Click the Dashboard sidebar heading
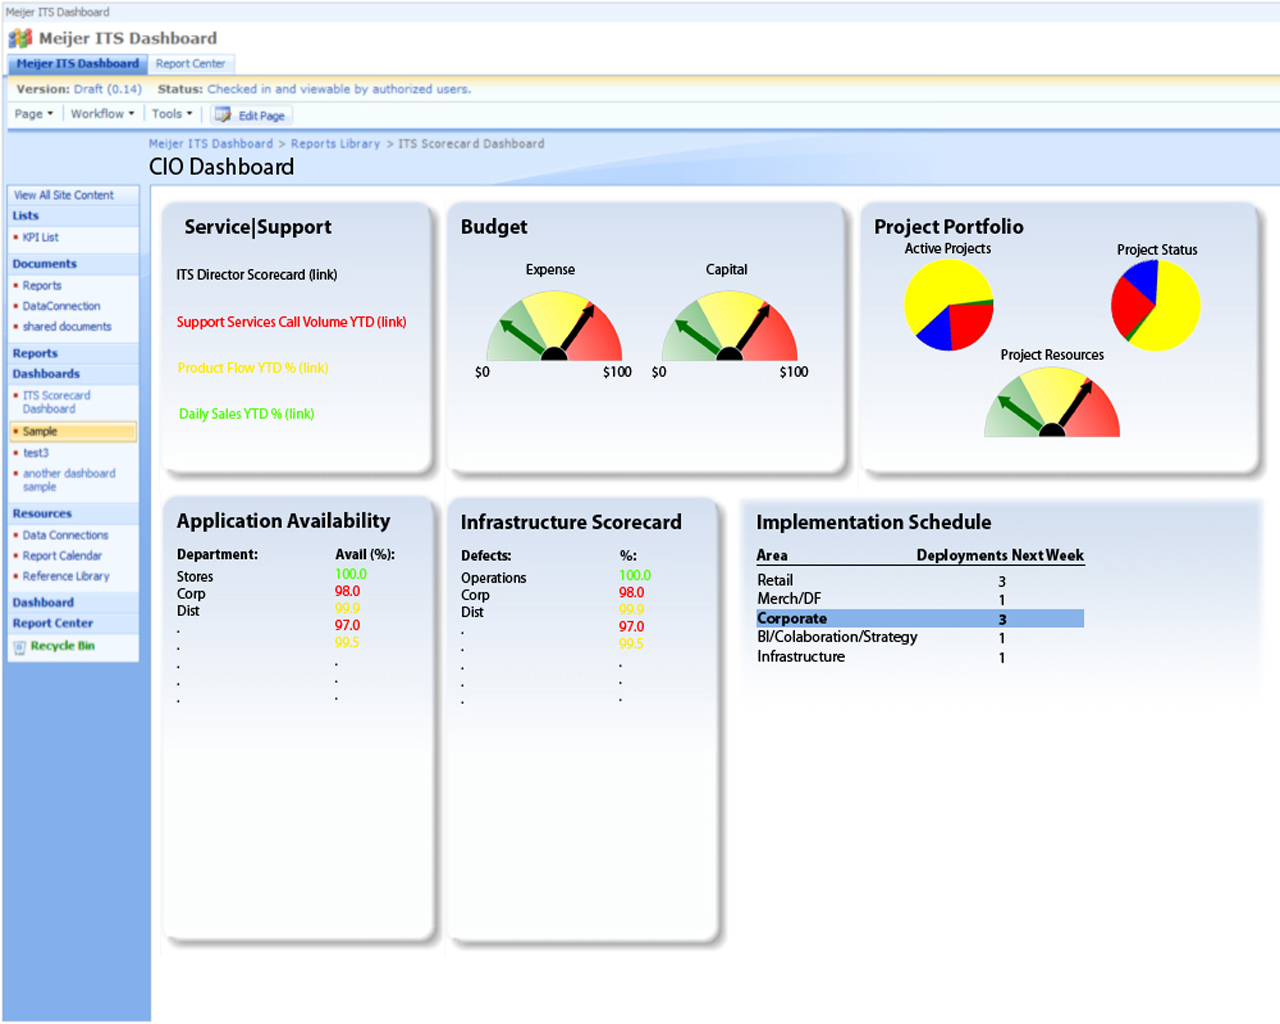1280x1024 pixels. [43, 603]
